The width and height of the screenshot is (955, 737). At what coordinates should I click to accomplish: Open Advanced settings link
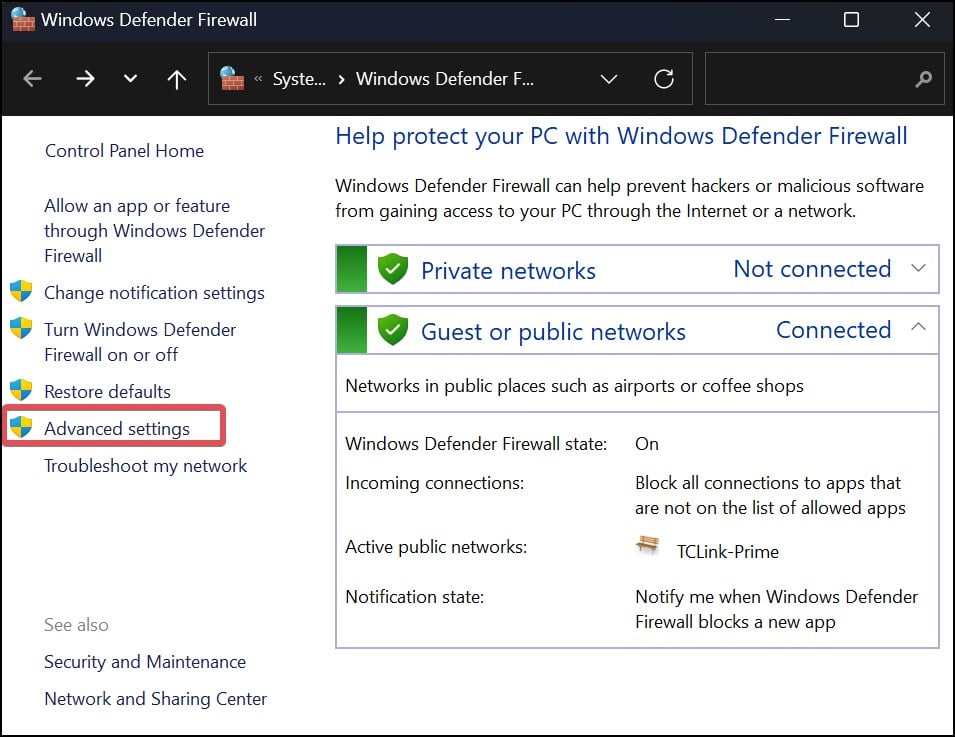(117, 429)
